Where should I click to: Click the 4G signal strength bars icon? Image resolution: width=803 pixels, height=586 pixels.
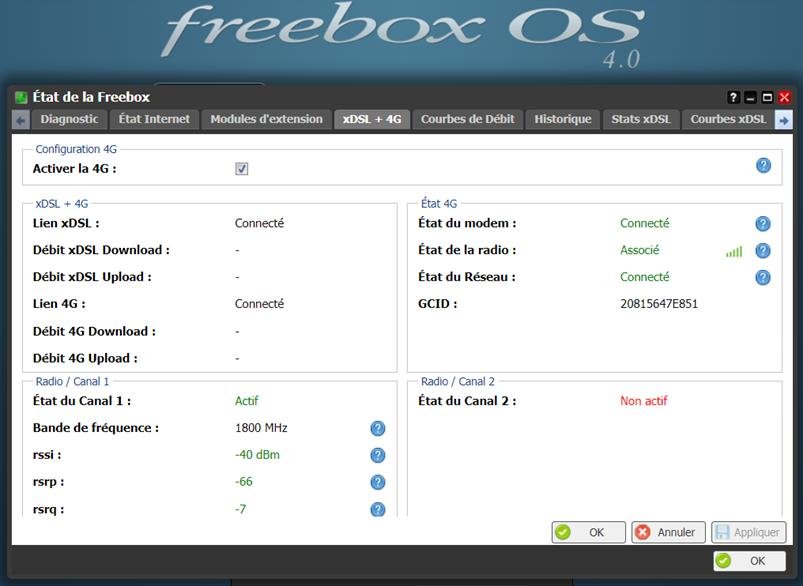(x=734, y=252)
